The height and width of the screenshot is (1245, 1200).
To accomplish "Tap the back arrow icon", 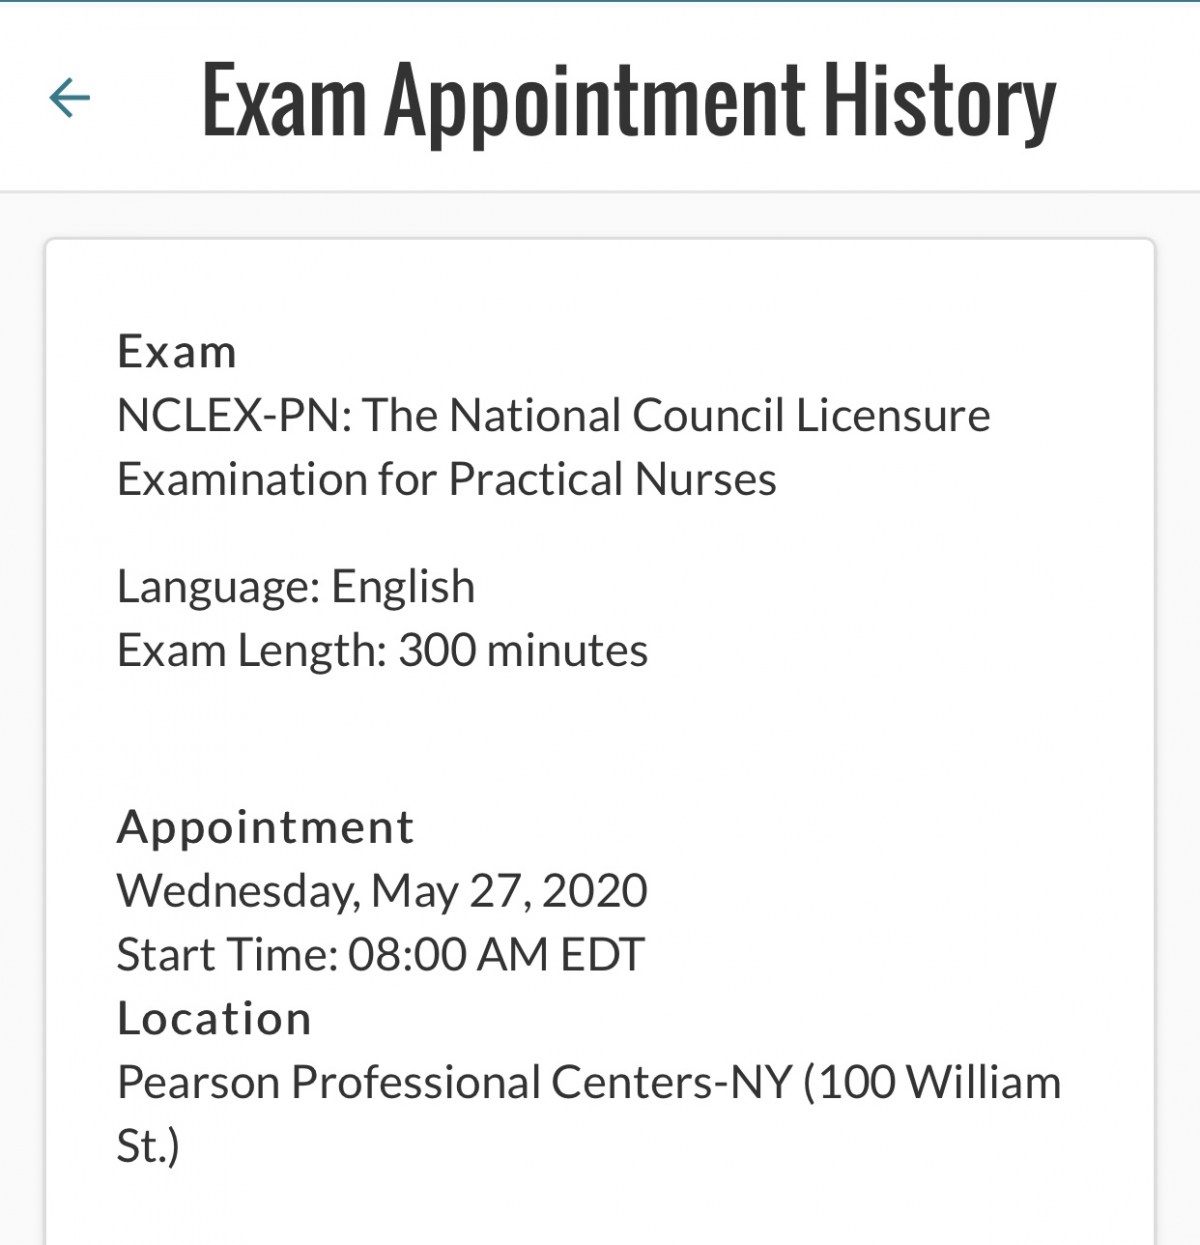I will [x=70, y=98].
